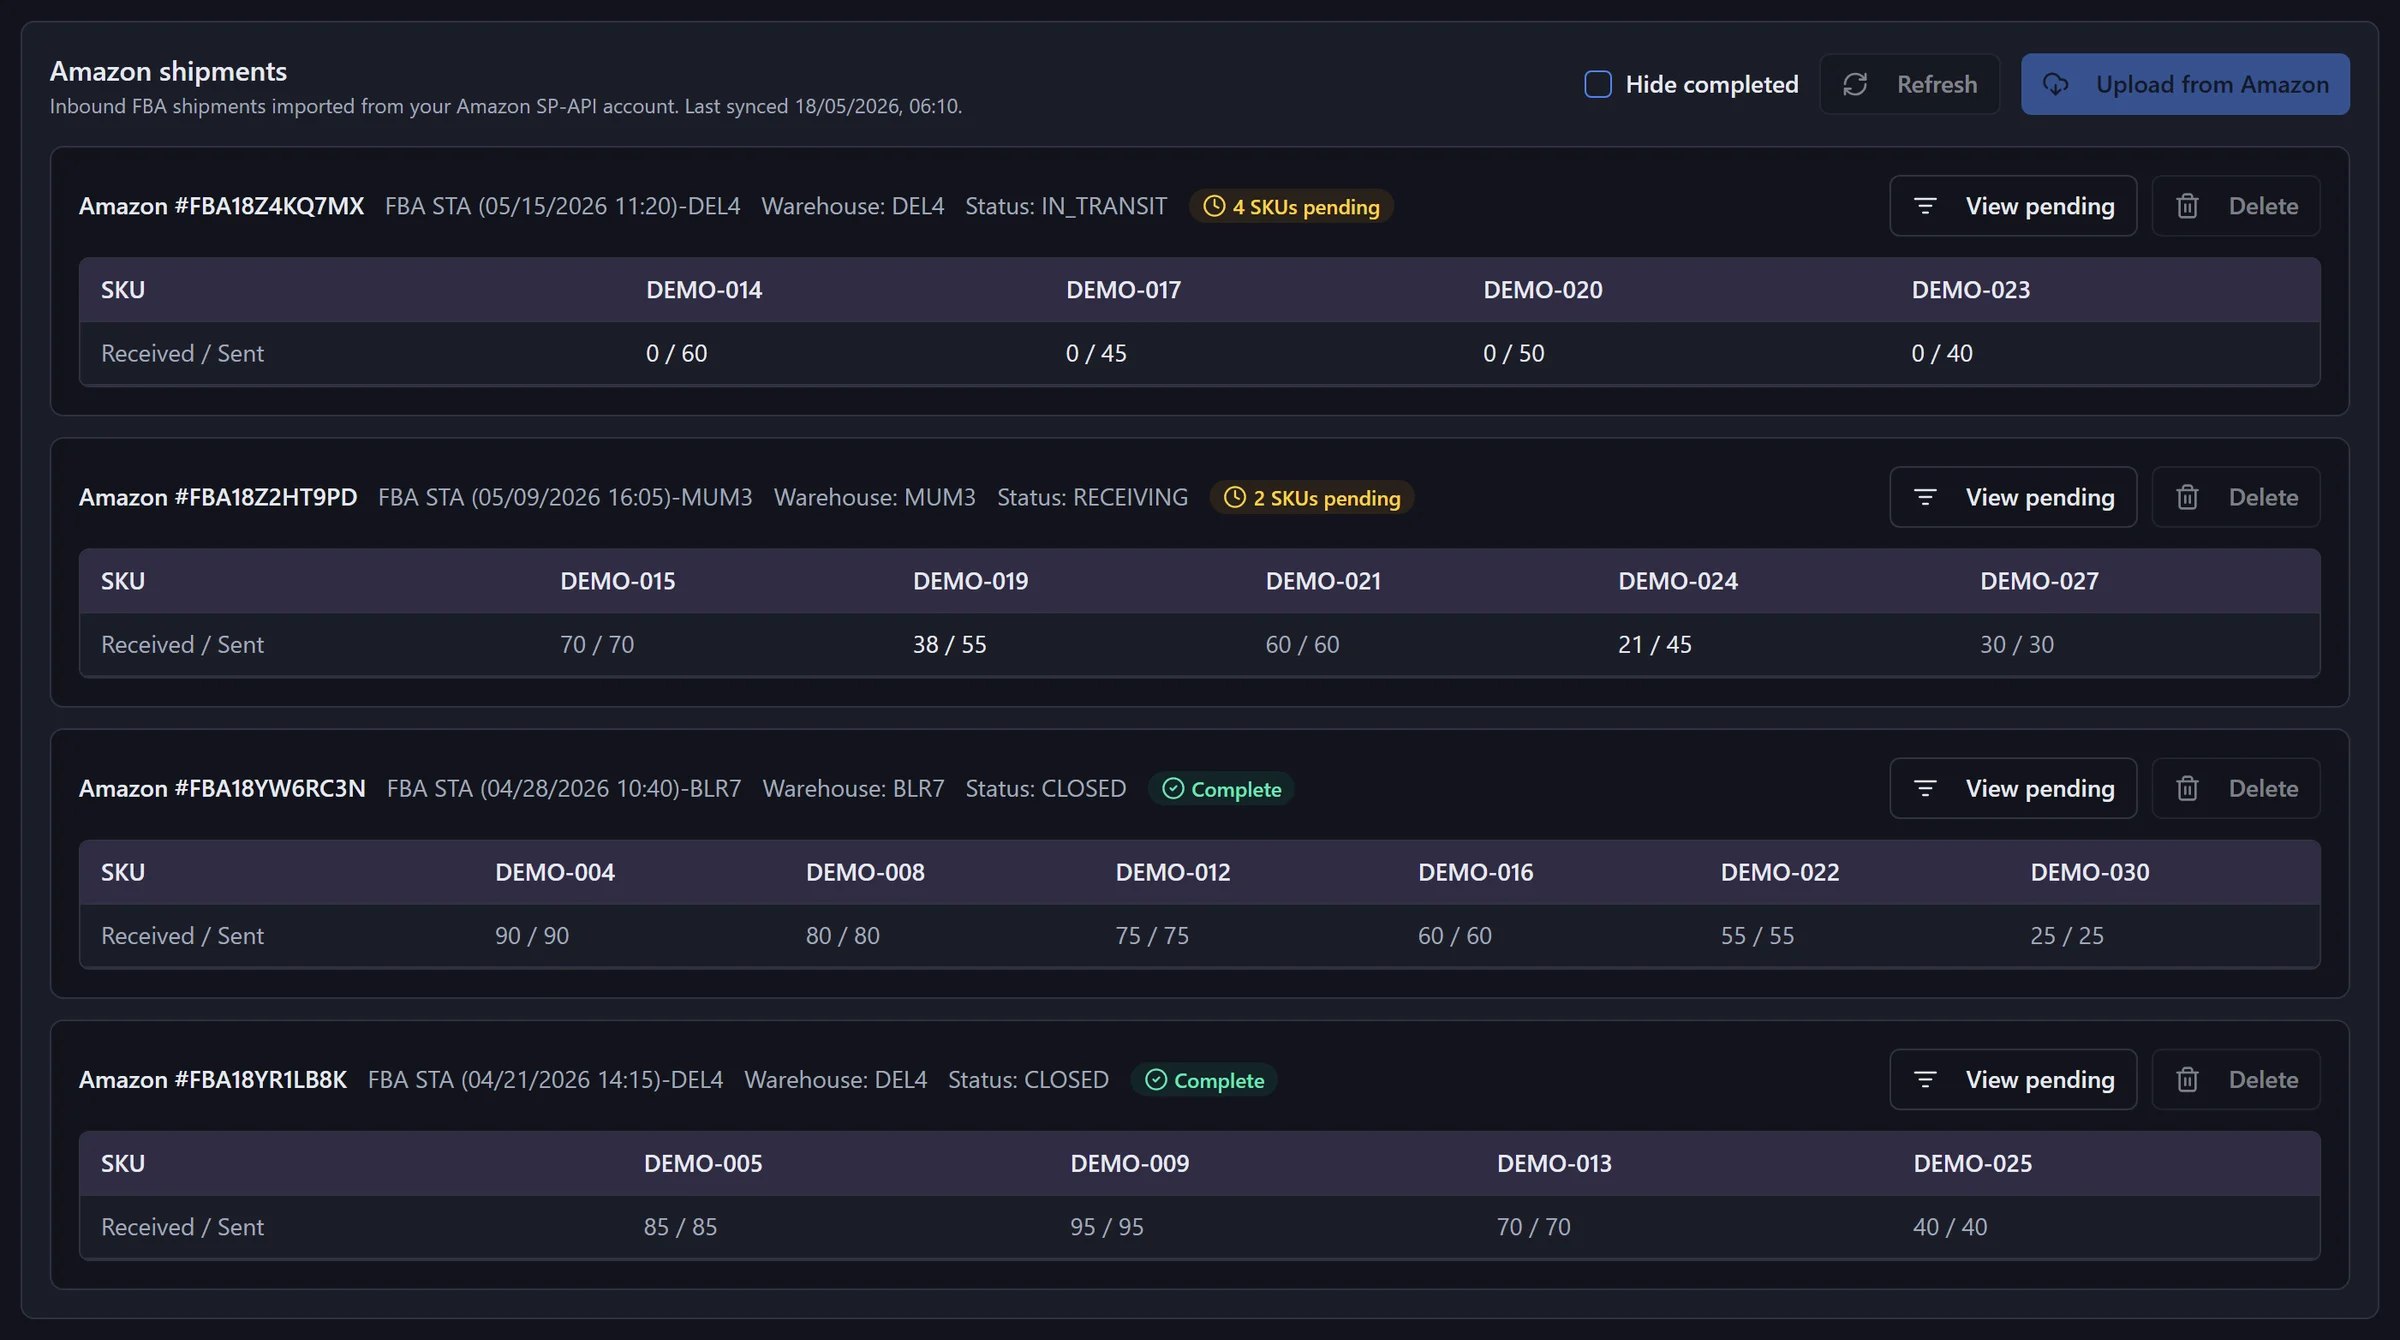Click the trash icon for shipment FBA18YW6RC3N

[2187, 788]
